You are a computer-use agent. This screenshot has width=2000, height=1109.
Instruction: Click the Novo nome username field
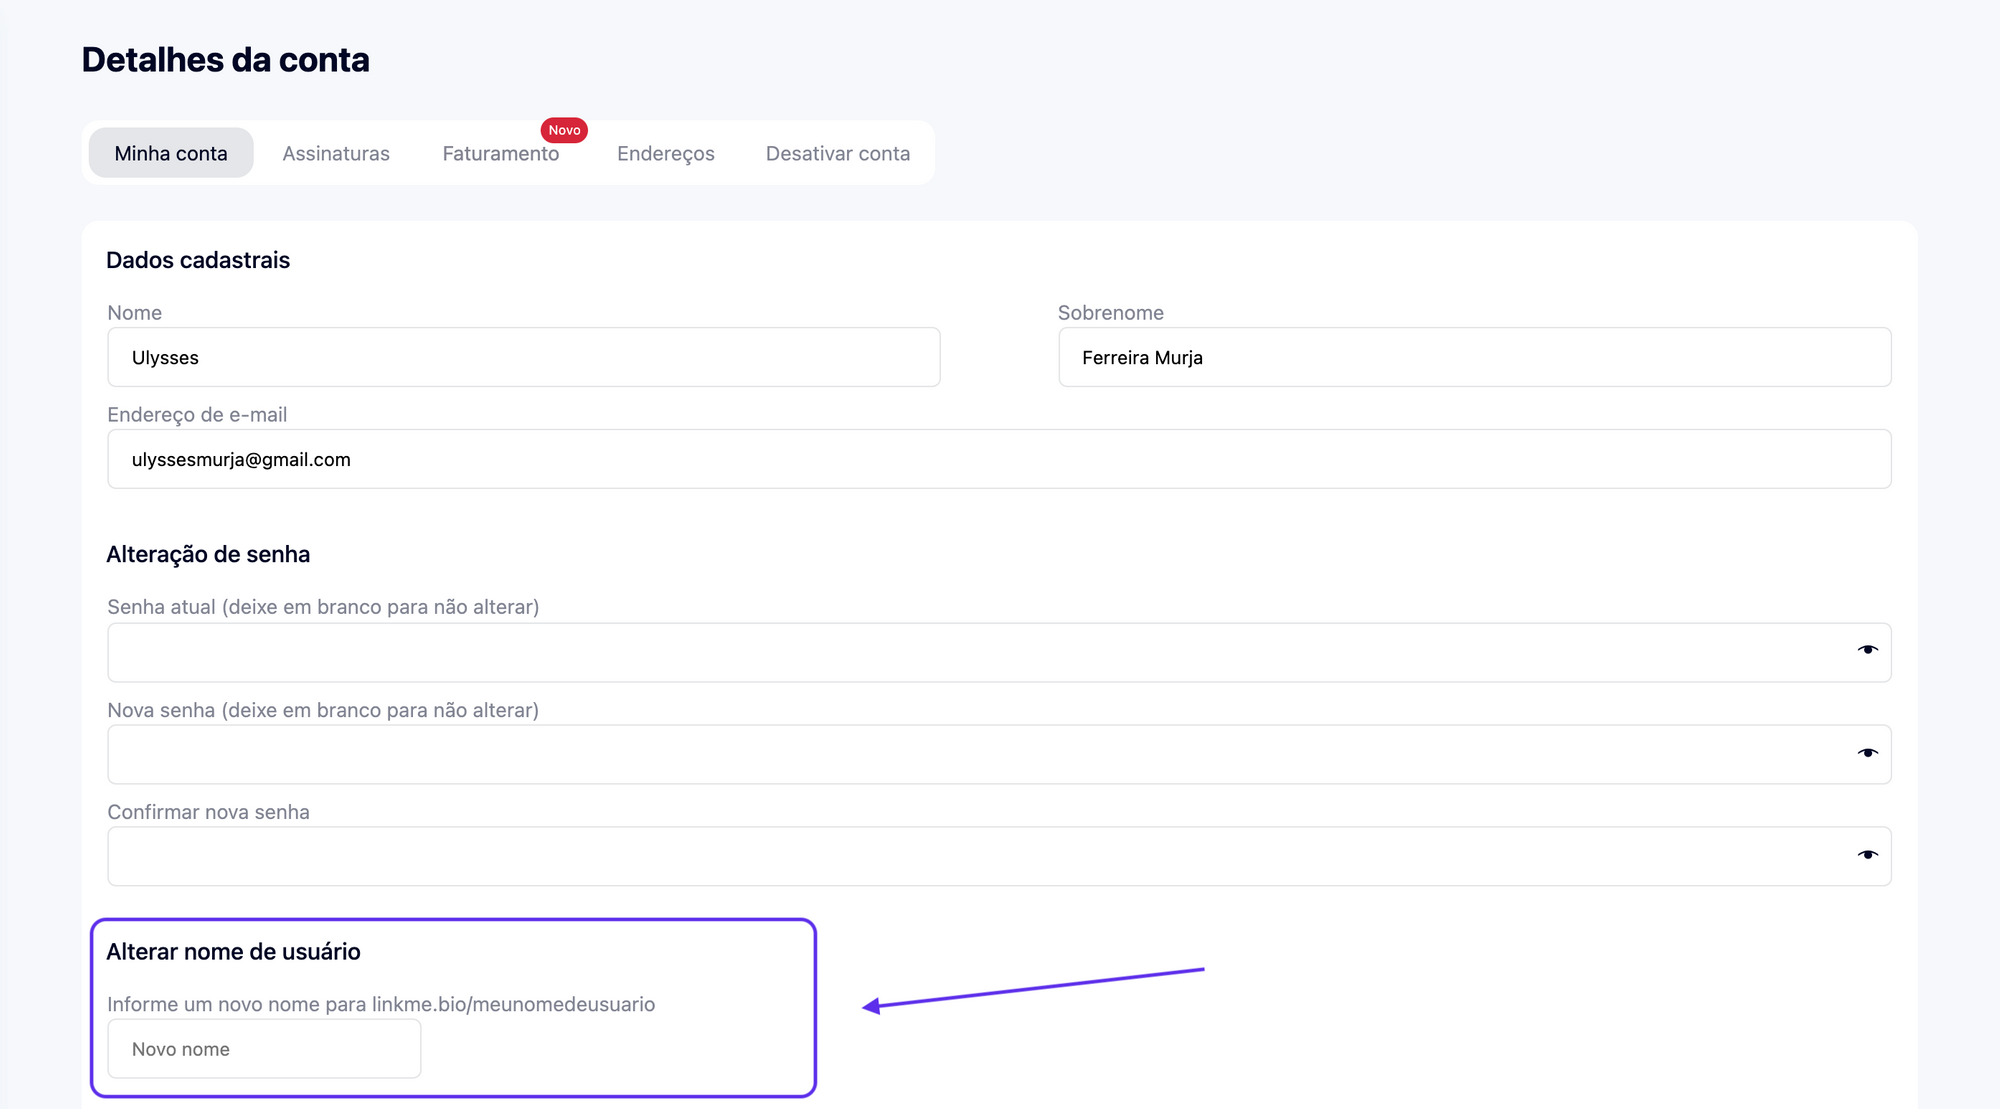pyautogui.click(x=264, y=1049)
